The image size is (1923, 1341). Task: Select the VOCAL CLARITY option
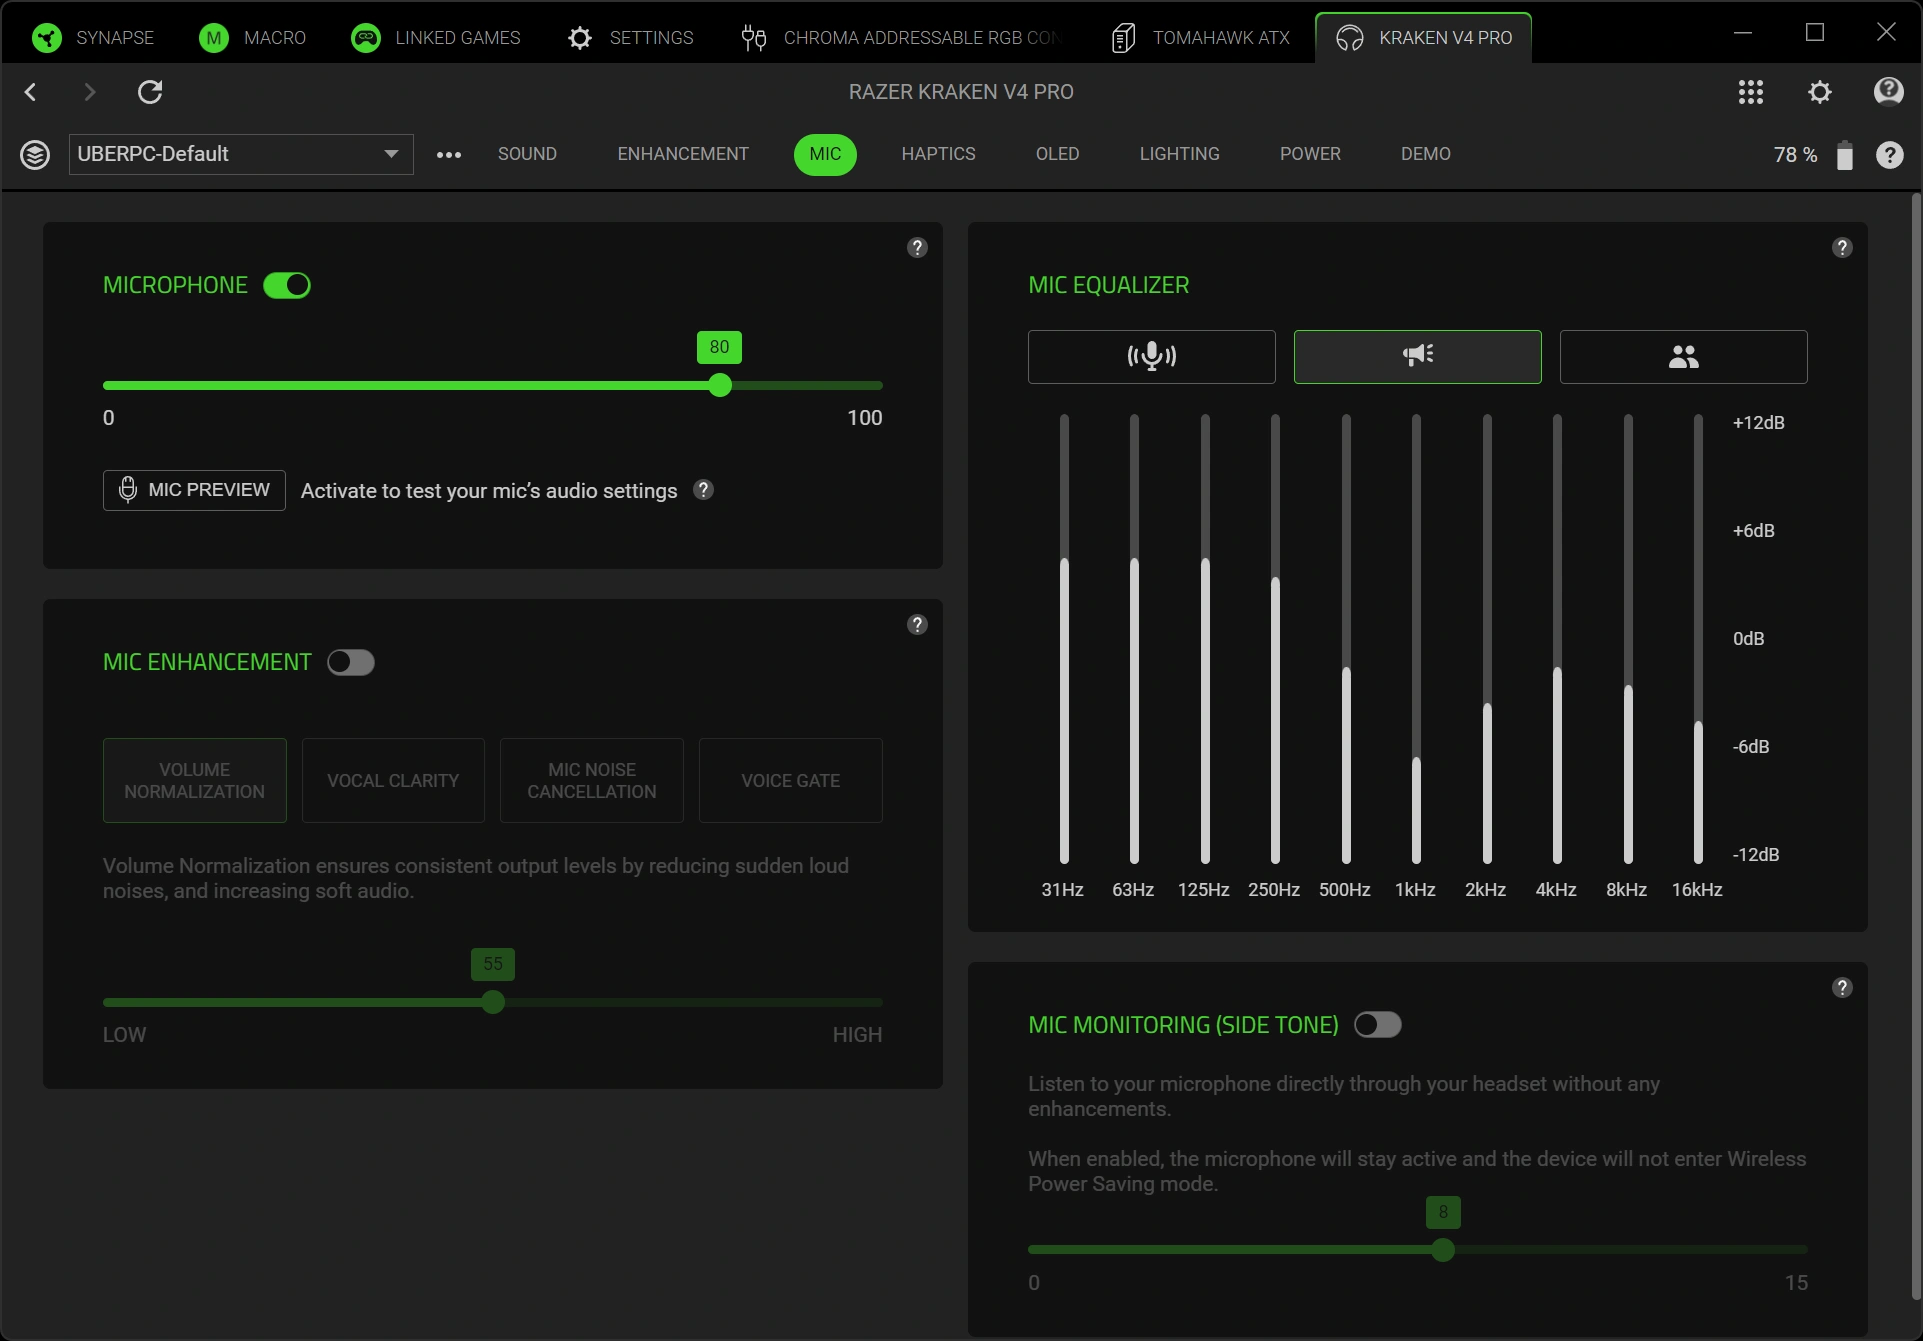[393, 781]
